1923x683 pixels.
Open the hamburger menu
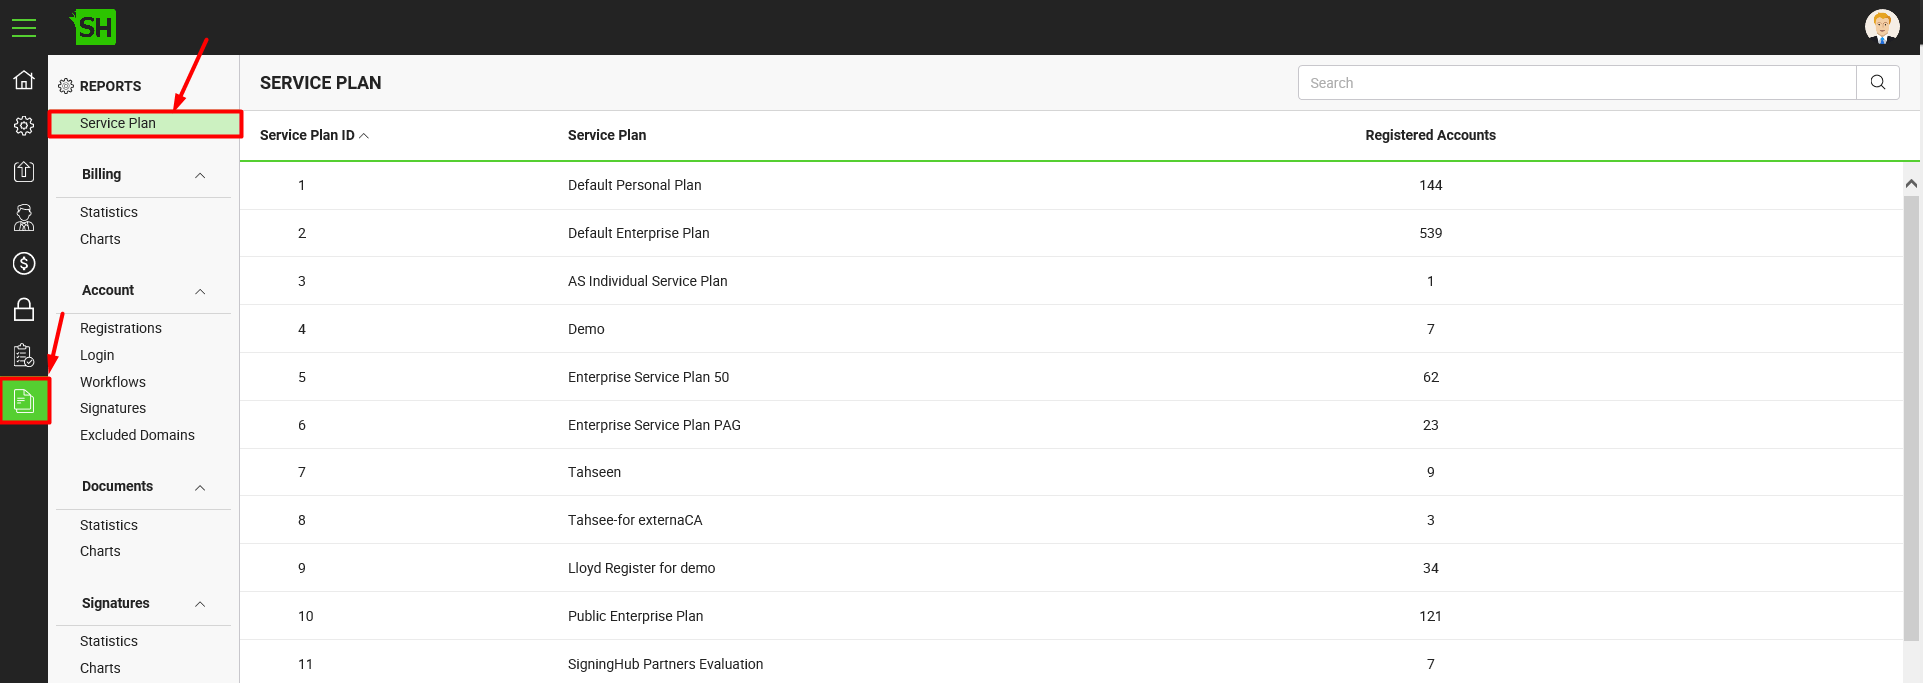point(24,28)
